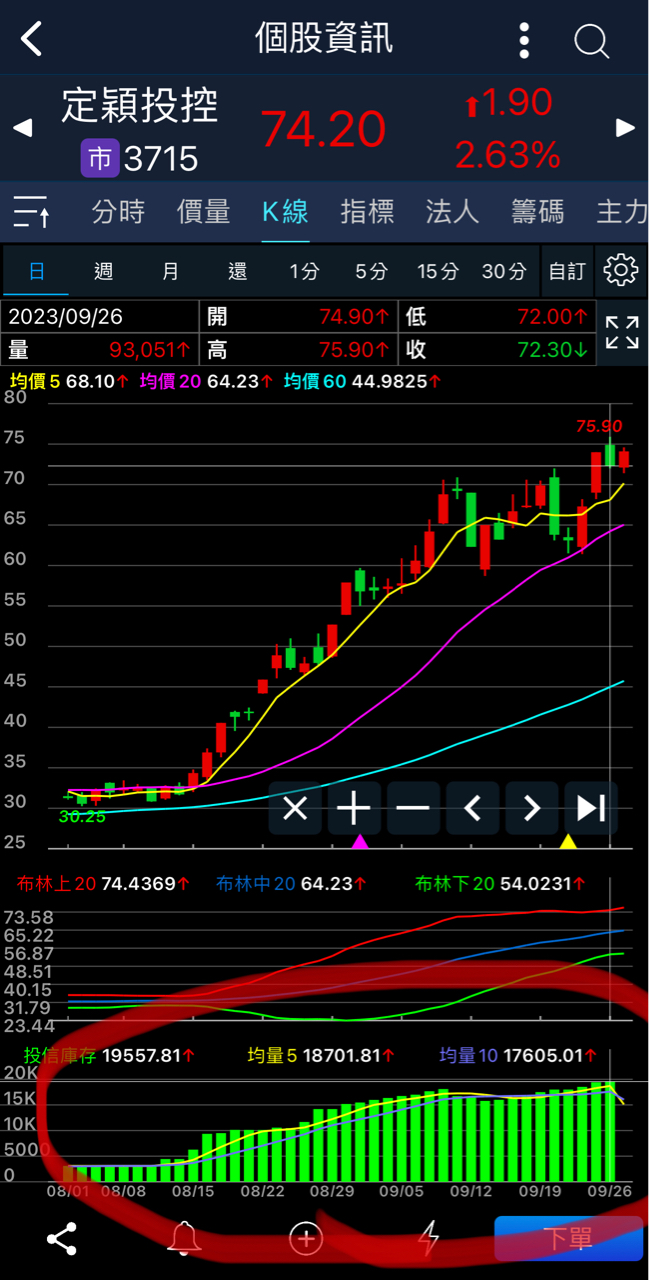The width and height of the screenshot is (649, 1280).
Task: Tap the share icon at bottom
Action: (x=62, y=1239)
